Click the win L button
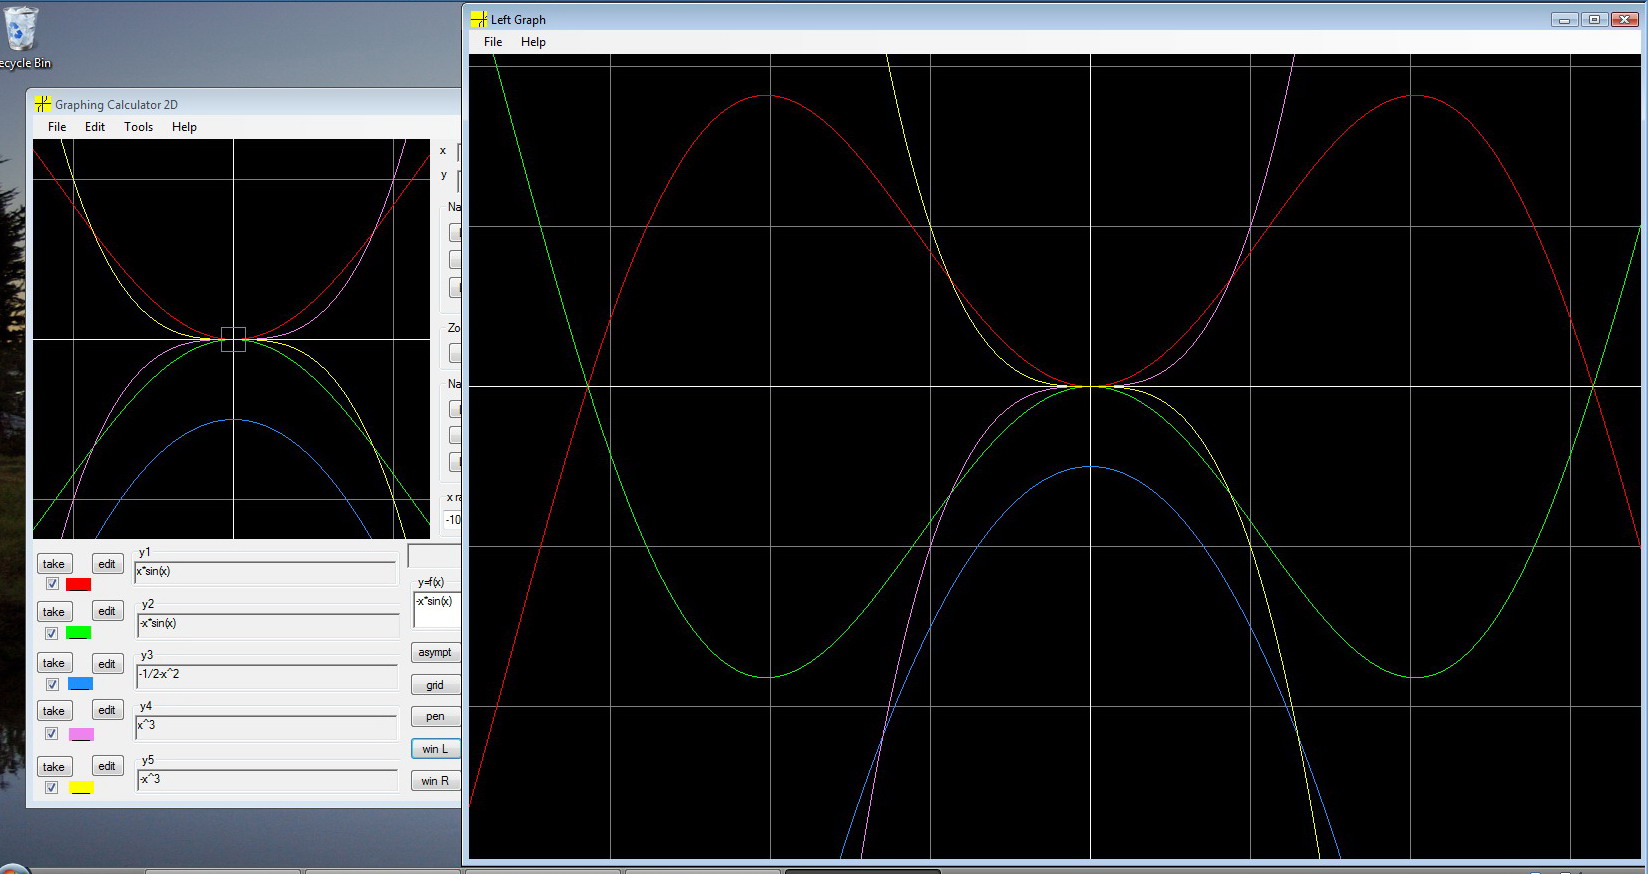Screen dimensions: 1648x874 (x=435, y=749)
